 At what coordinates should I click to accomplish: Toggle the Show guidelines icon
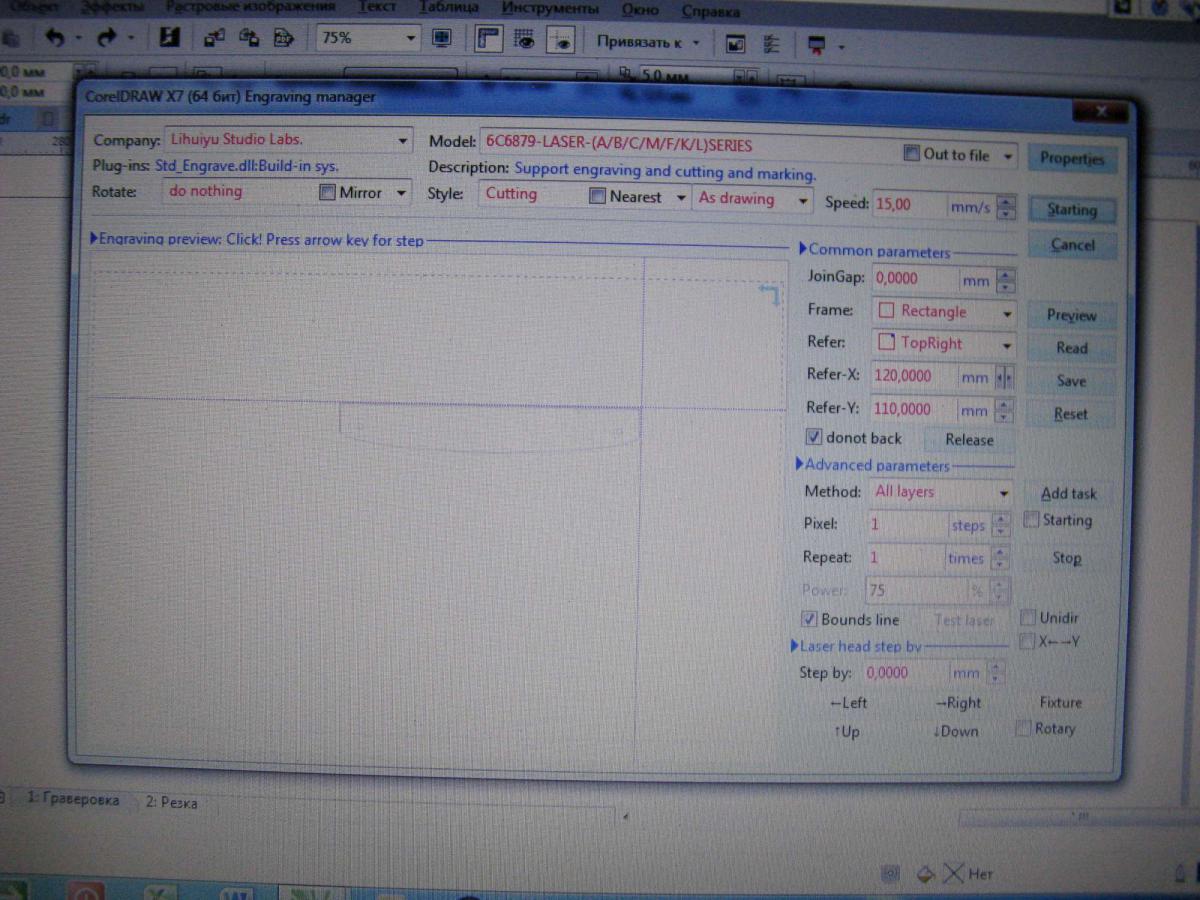561,41
